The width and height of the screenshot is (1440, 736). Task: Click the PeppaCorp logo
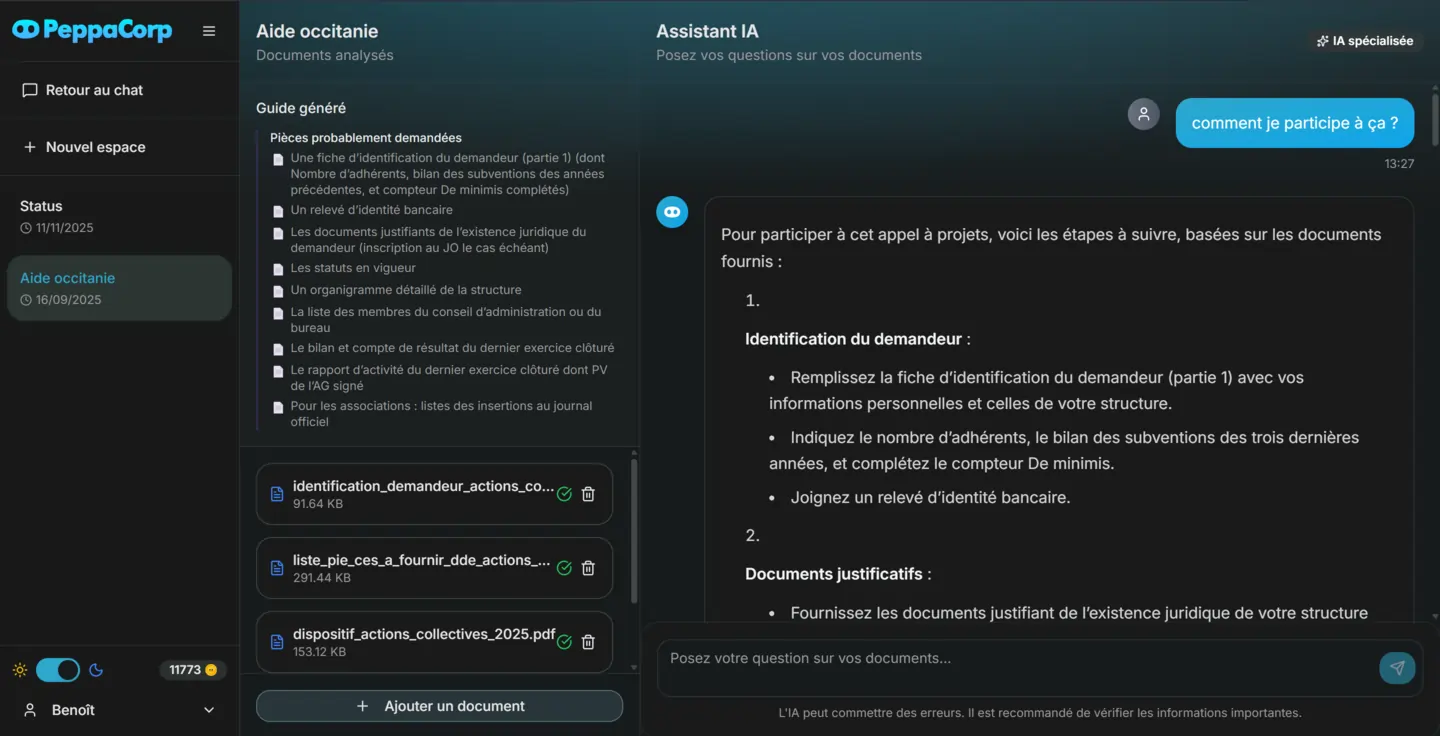tap(92, 30)
